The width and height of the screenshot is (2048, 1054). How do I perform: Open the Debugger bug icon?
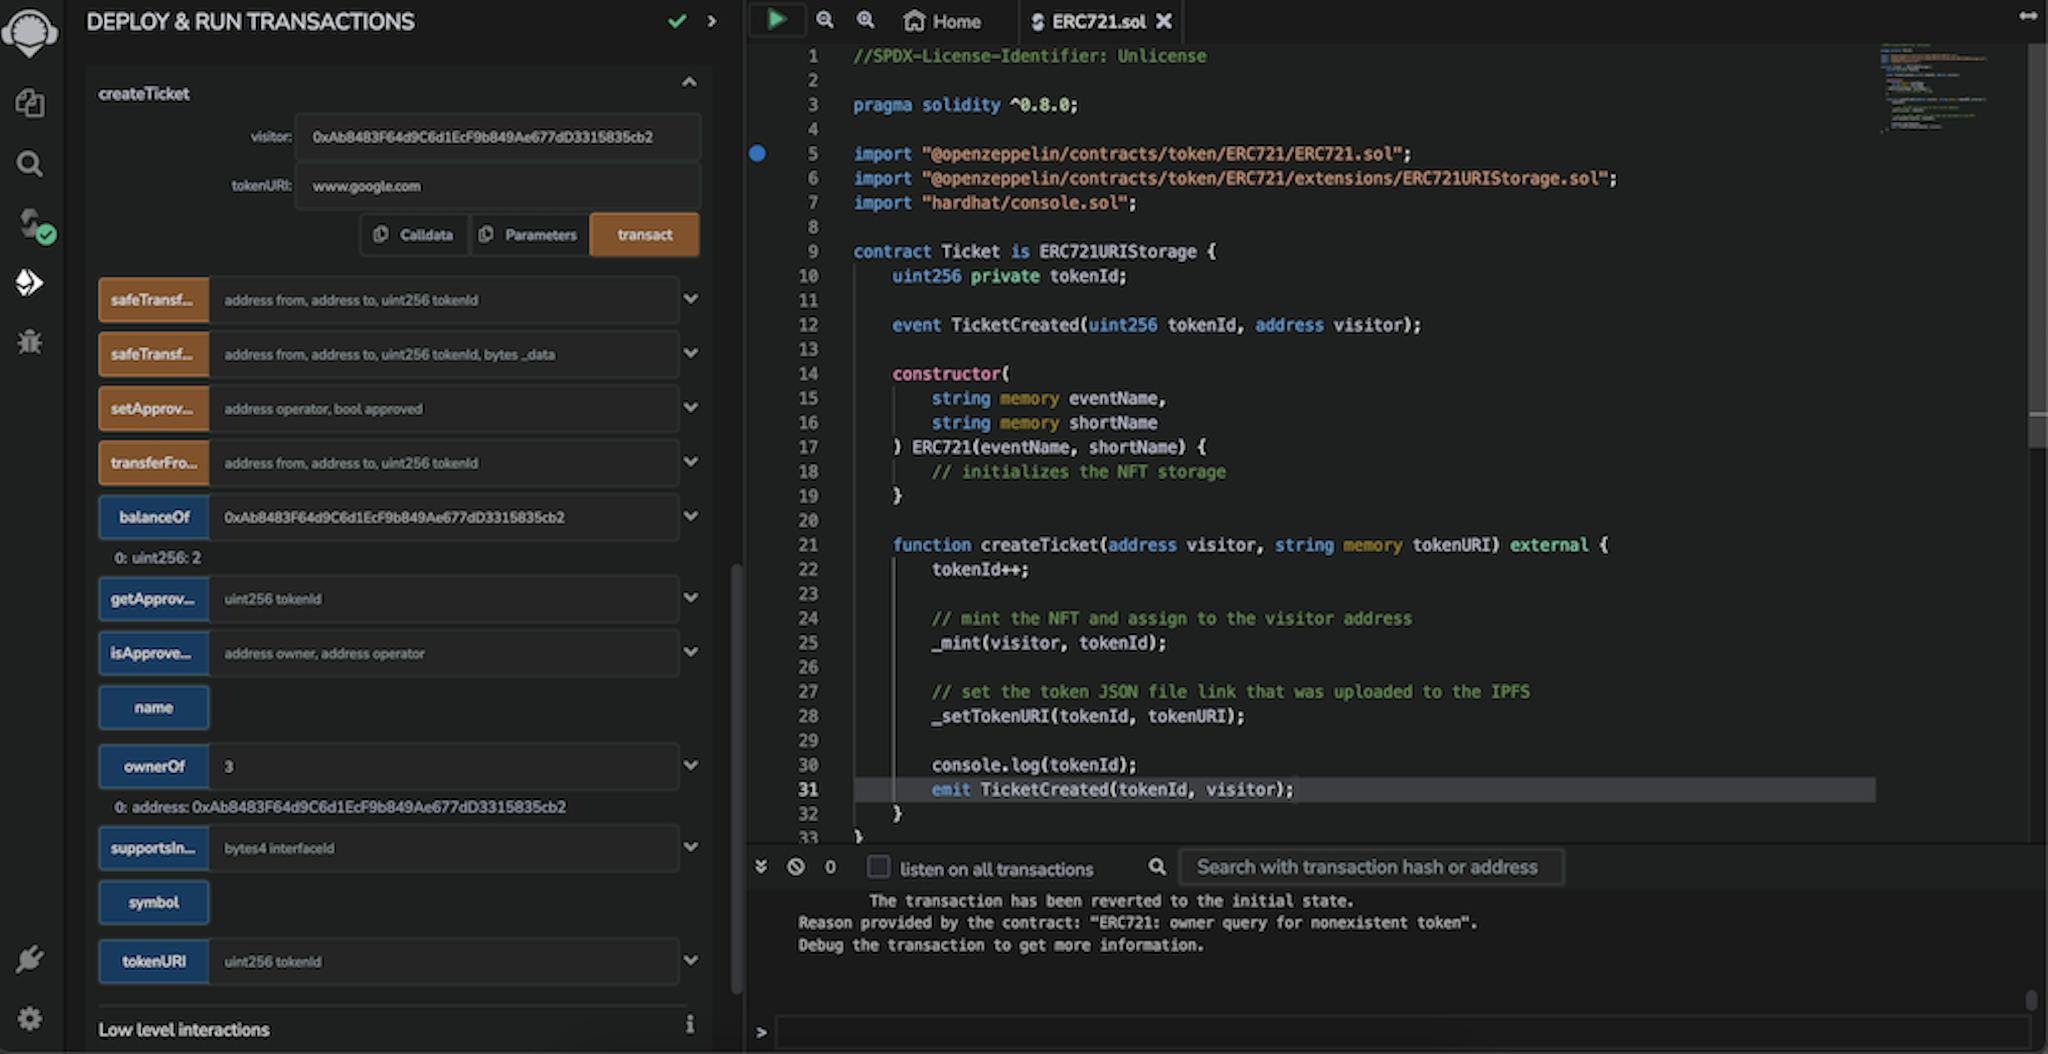click(x=30, y=342)
